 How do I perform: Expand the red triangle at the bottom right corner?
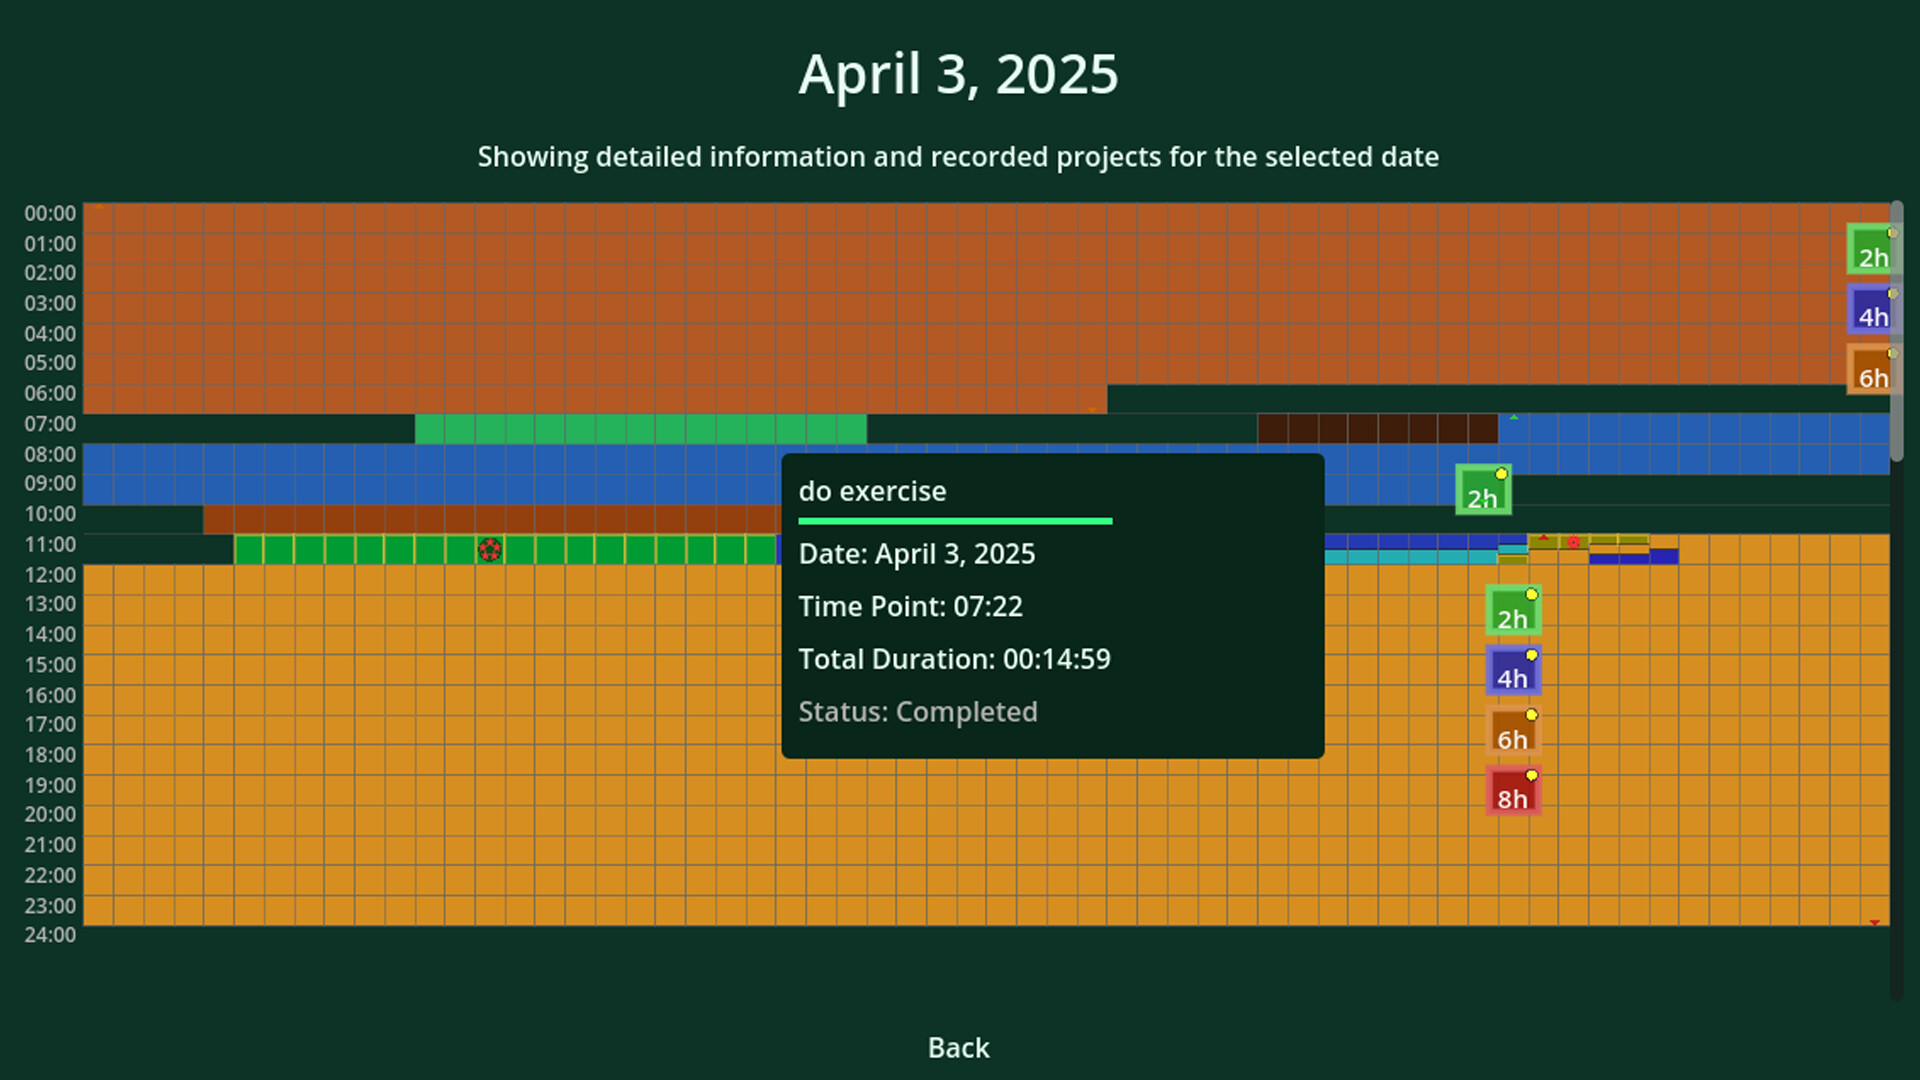click(1875, 923)
